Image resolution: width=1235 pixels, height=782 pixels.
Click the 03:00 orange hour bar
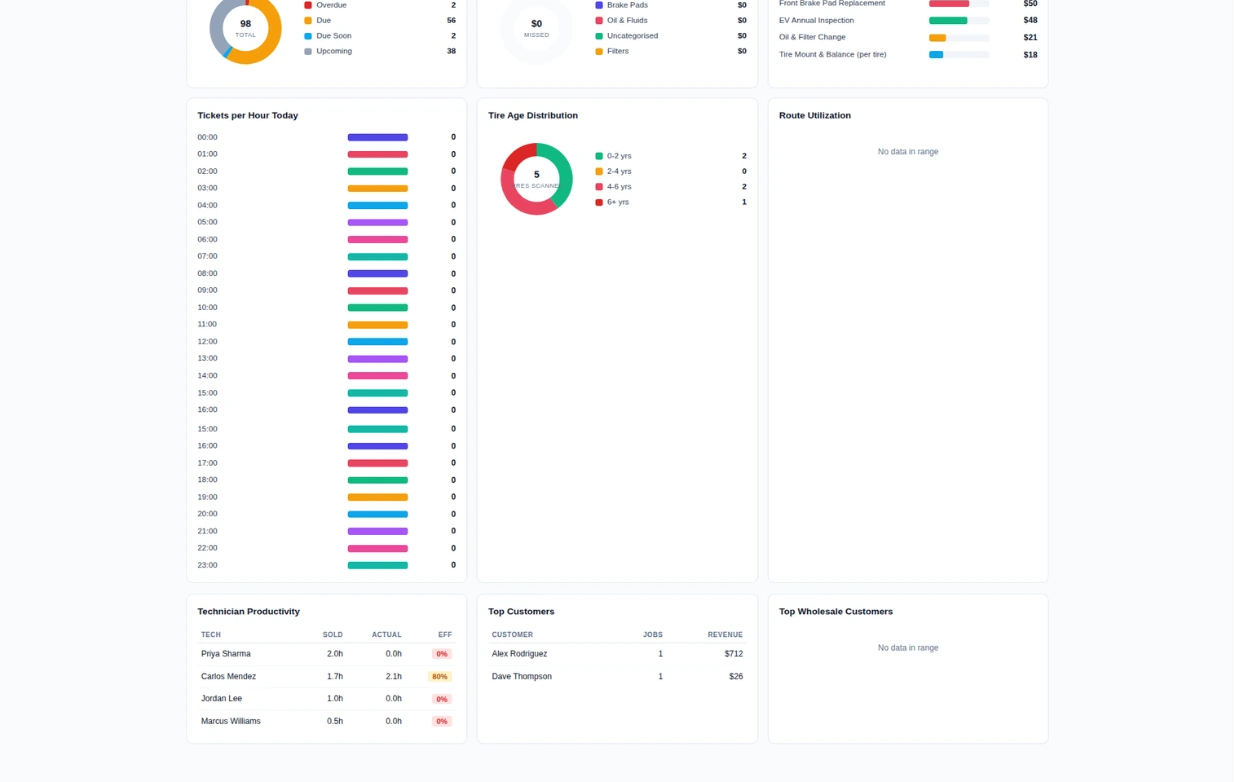(x=378, y=188)
